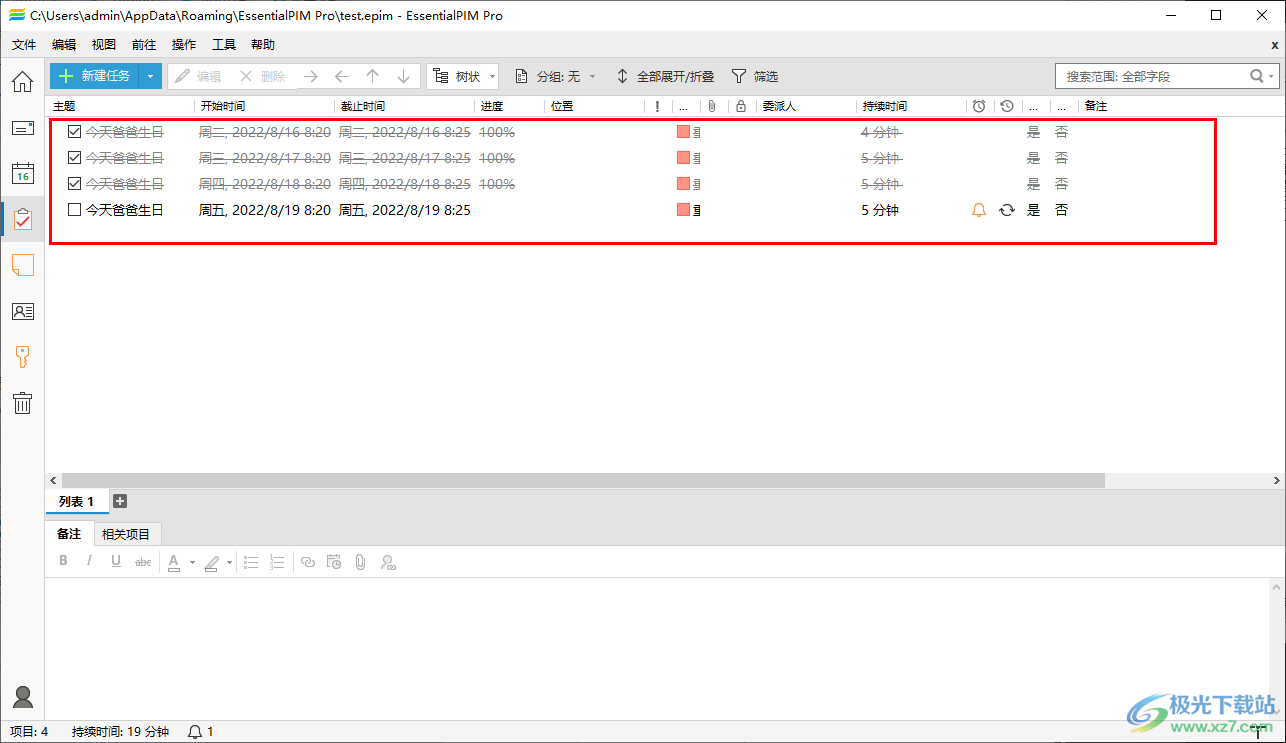The height and width of the screenshot is (743, 1286).
Task: Open the Passwords key module
Action: point(22,357)
